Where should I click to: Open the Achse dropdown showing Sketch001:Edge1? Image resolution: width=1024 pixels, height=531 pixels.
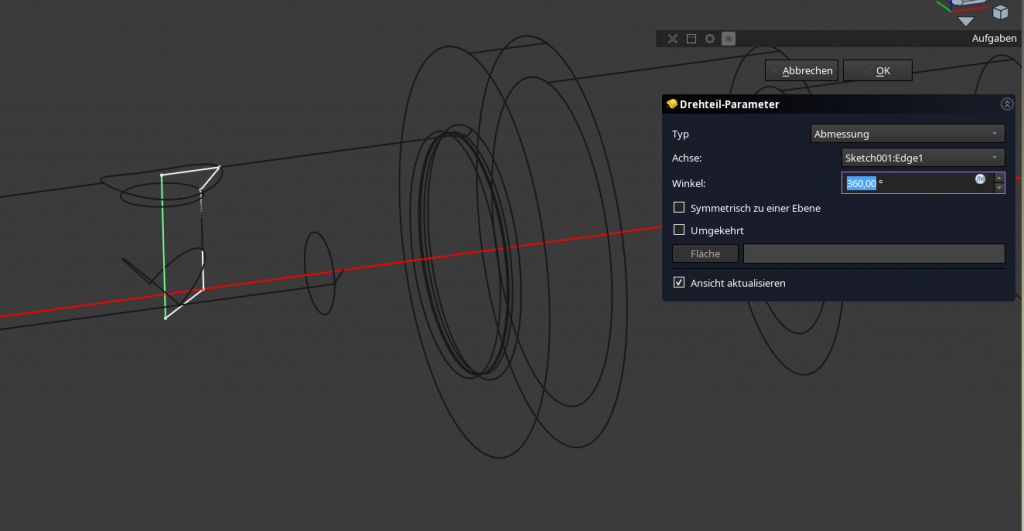(x=922, y=157)
